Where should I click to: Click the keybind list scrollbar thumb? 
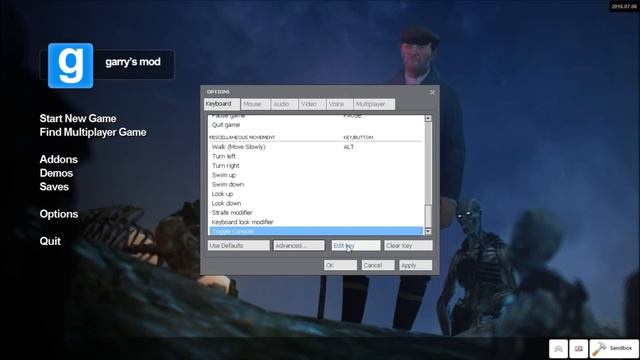428,215
